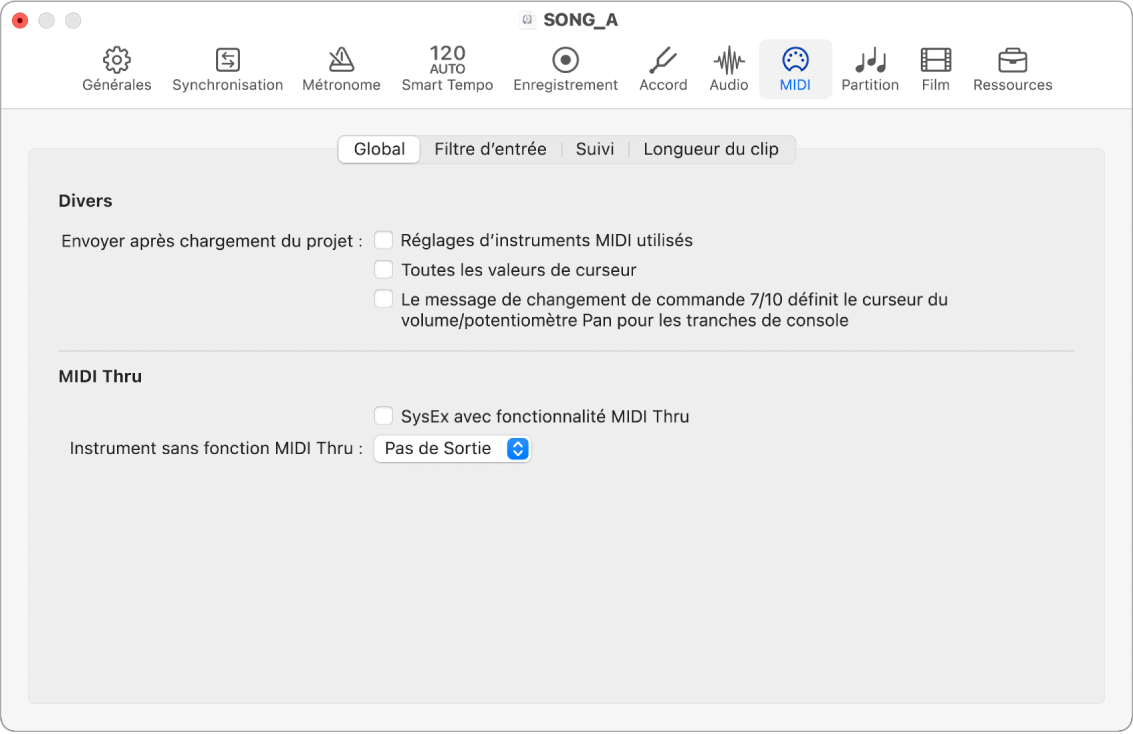Open the Générales settings pane
The image size is (1133, 734).
click(116, 69)
